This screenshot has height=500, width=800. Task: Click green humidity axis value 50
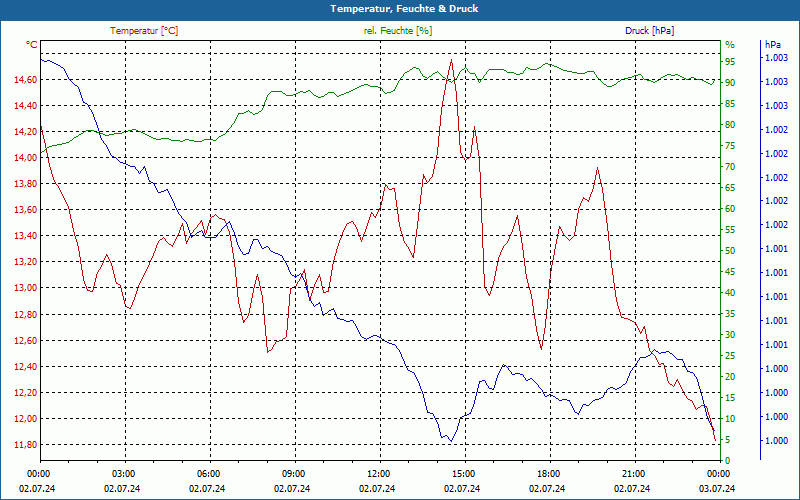pos(730,251)
